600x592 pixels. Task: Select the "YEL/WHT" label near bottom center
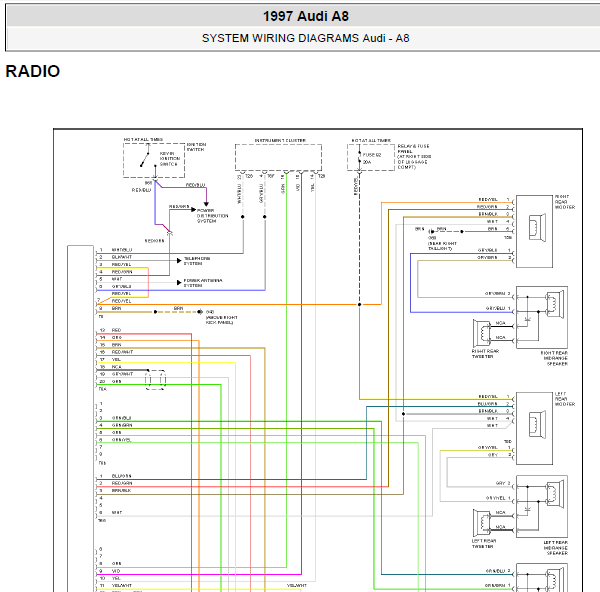(297, 585)
